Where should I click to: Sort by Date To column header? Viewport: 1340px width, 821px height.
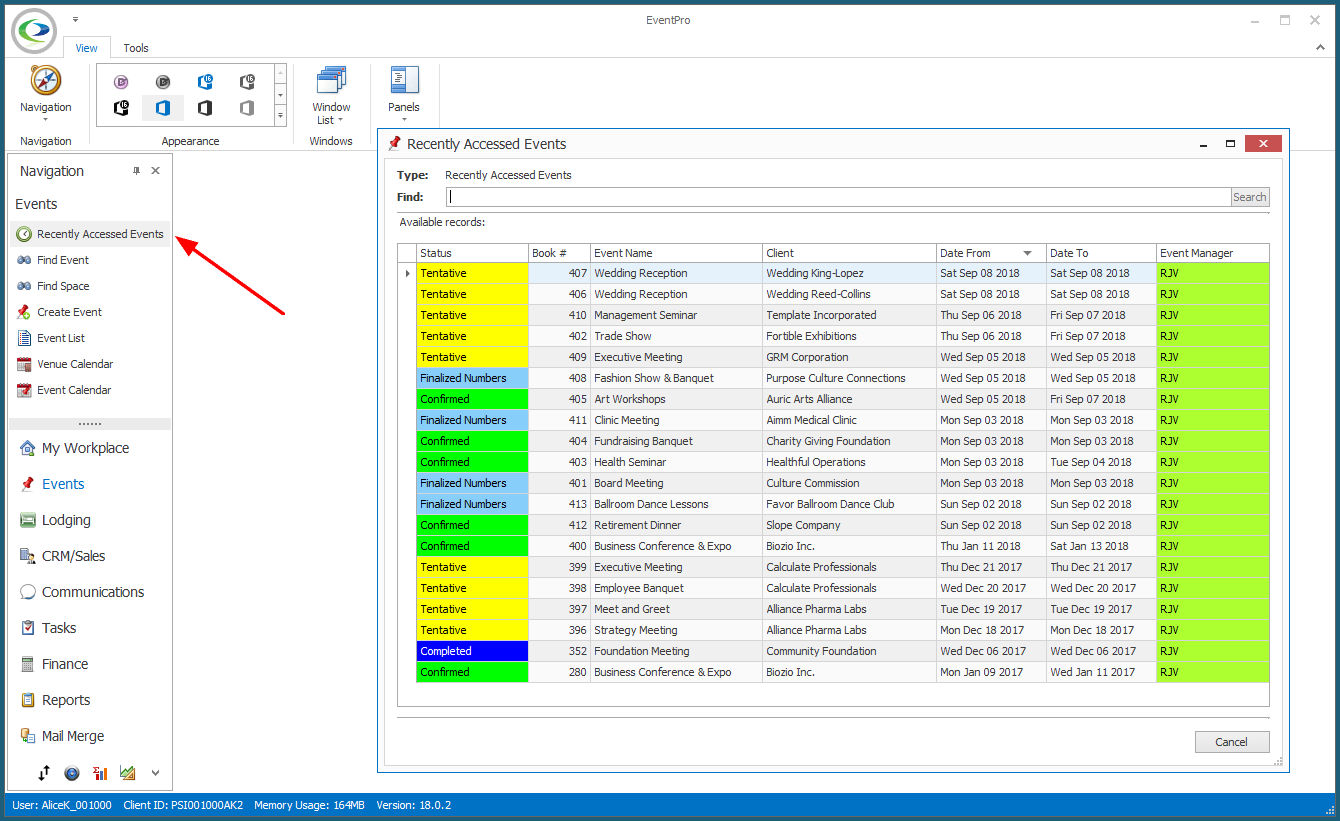1101,253
